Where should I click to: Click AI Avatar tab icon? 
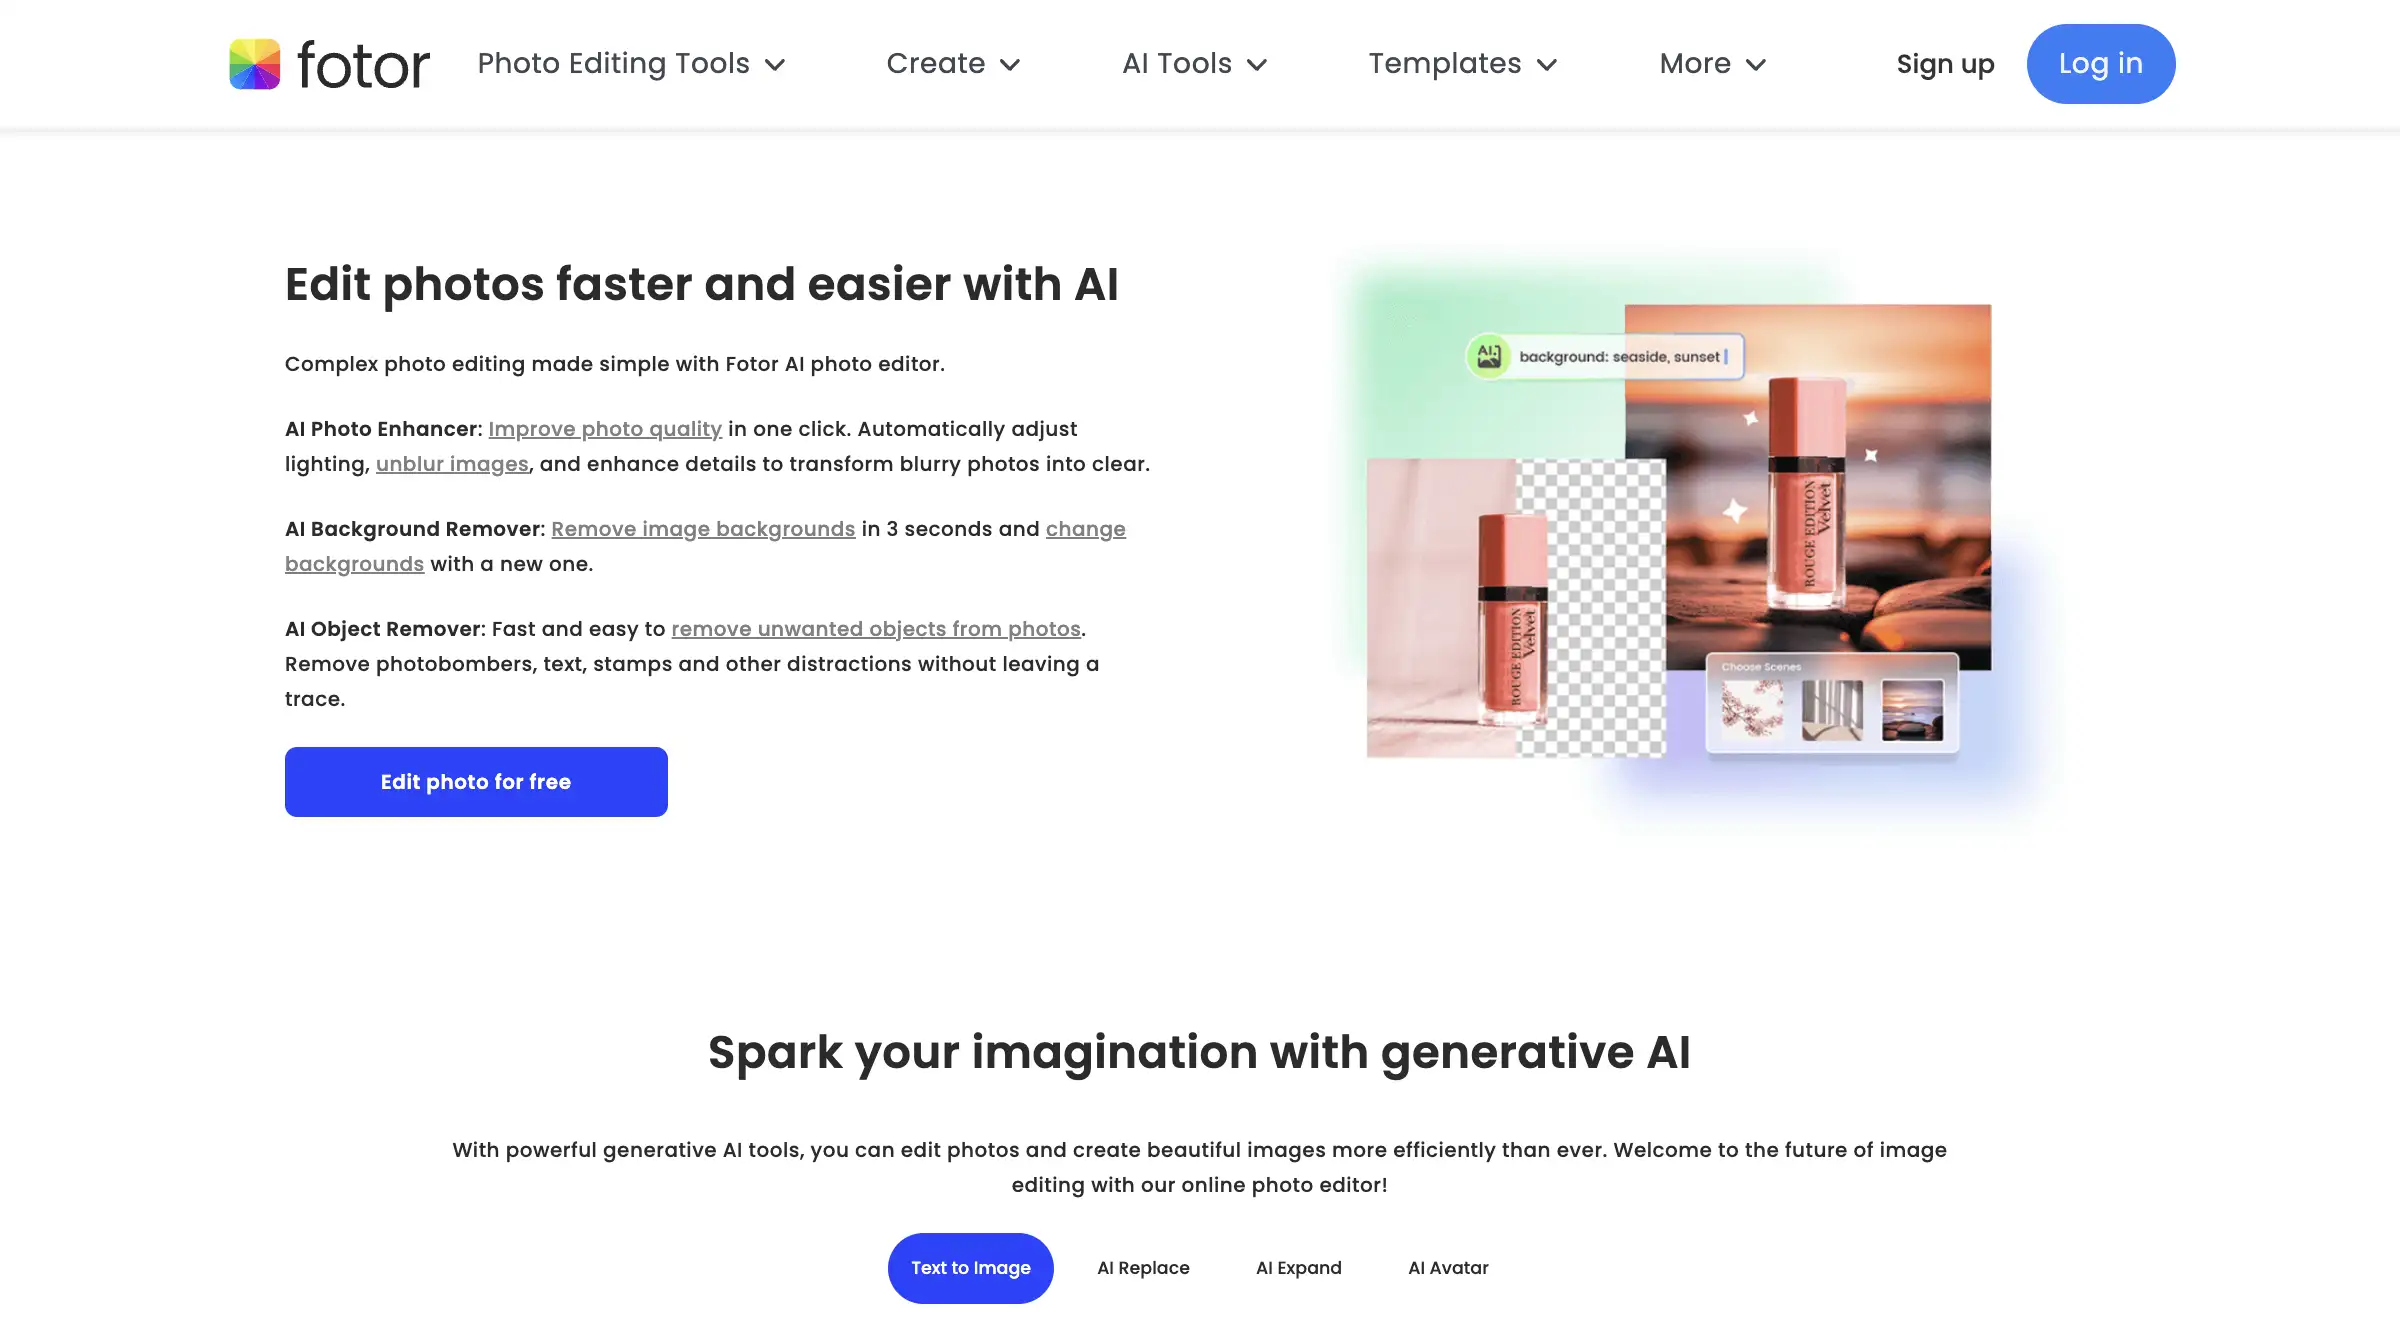1448,1267
